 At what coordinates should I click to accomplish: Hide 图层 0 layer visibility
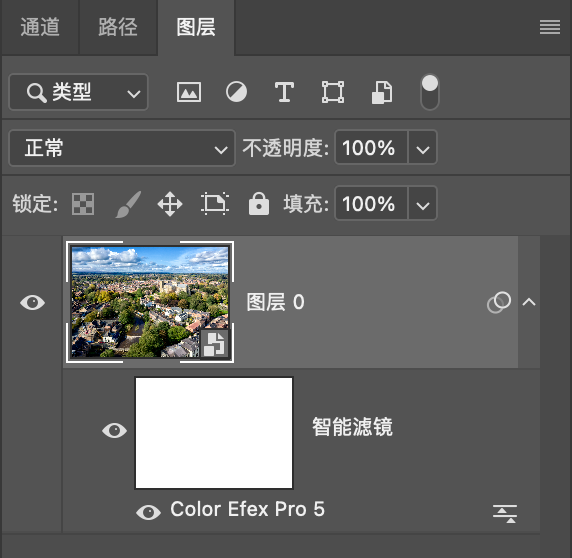click(32, 302)
